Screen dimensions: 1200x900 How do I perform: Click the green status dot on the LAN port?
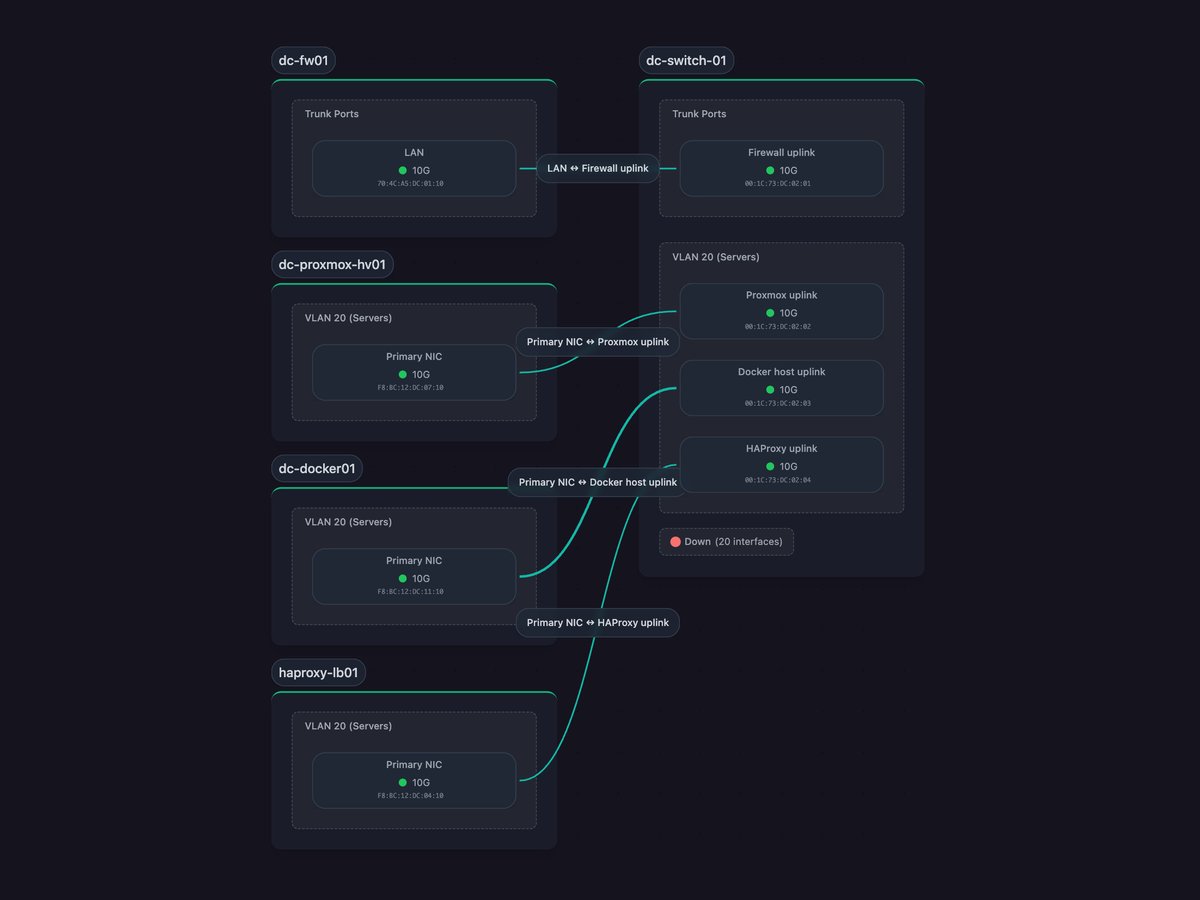point(403,171)
